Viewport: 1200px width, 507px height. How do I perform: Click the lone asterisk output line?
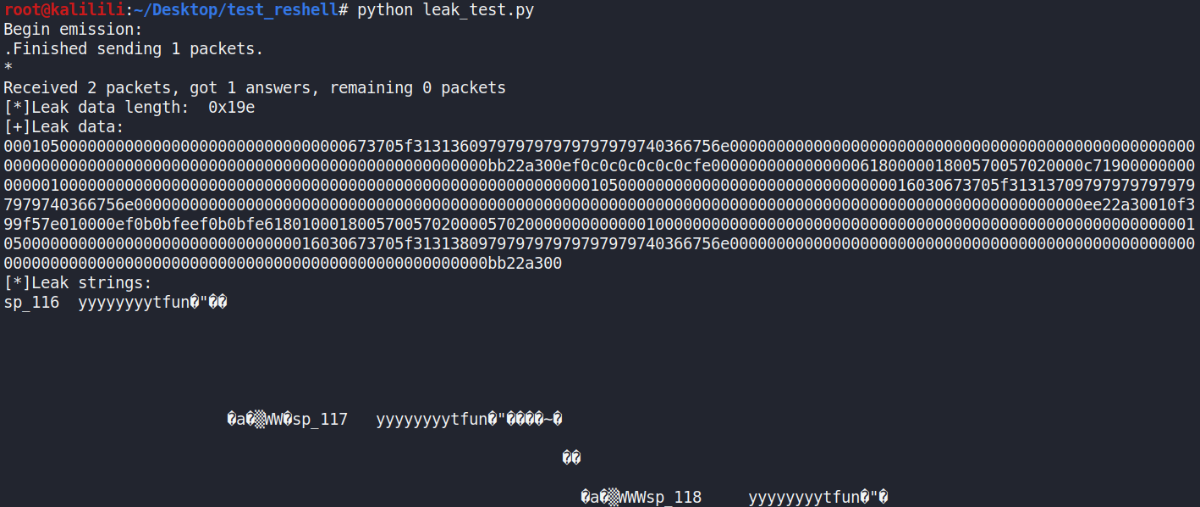click(x=8, y=68)
